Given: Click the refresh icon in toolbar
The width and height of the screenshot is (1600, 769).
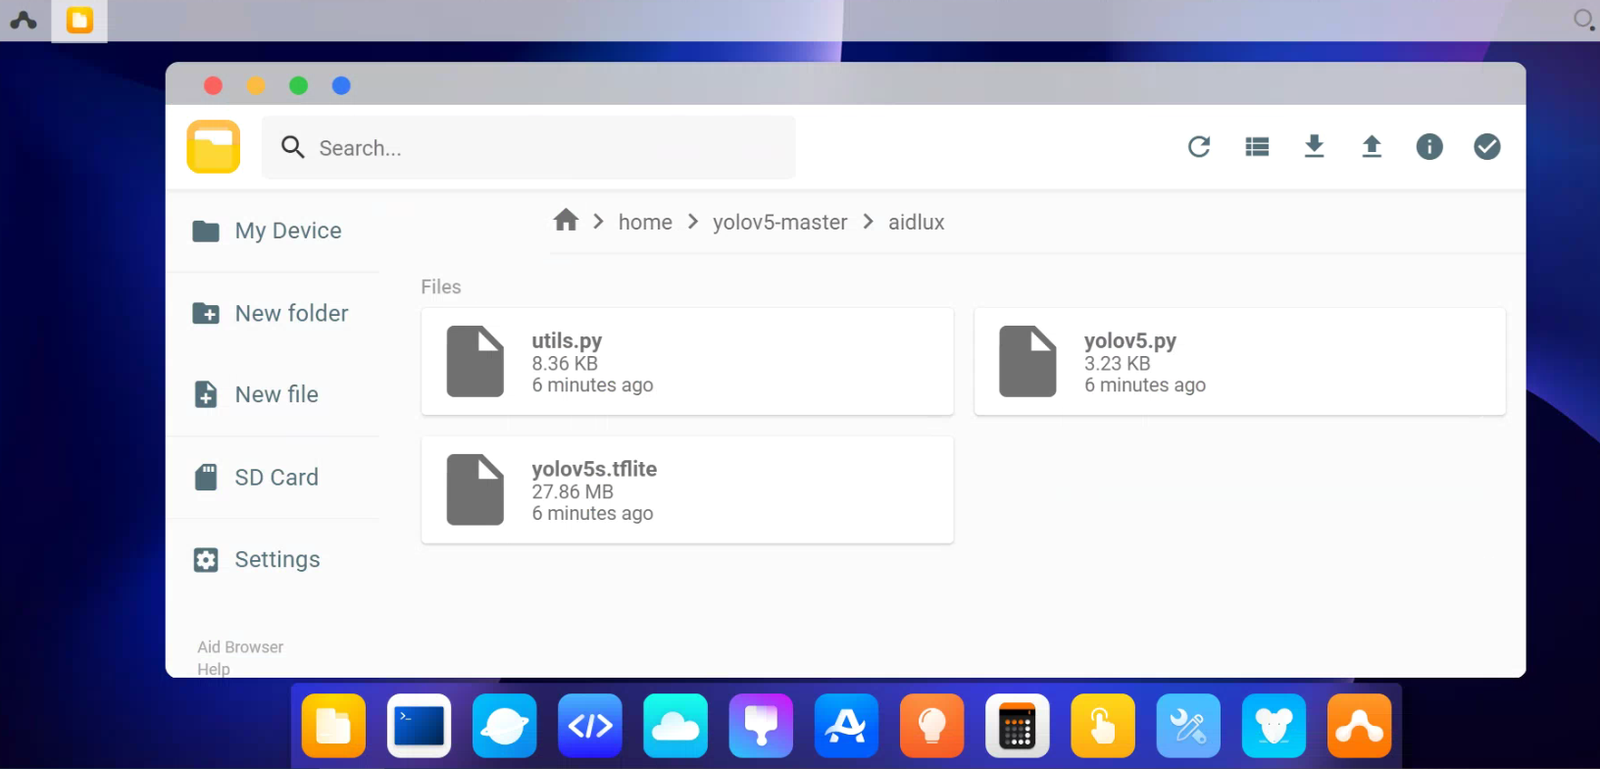Looking at the screenshot, I should click(x=1199, y=147).
